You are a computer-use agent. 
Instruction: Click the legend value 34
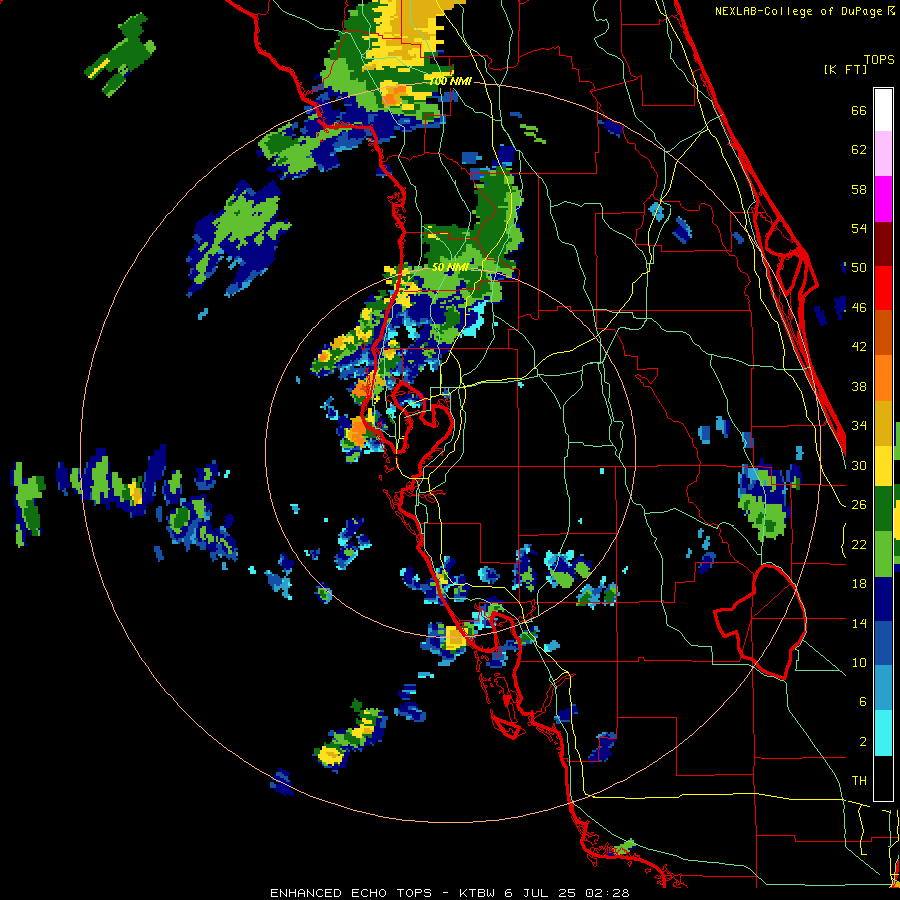[859, 426]
